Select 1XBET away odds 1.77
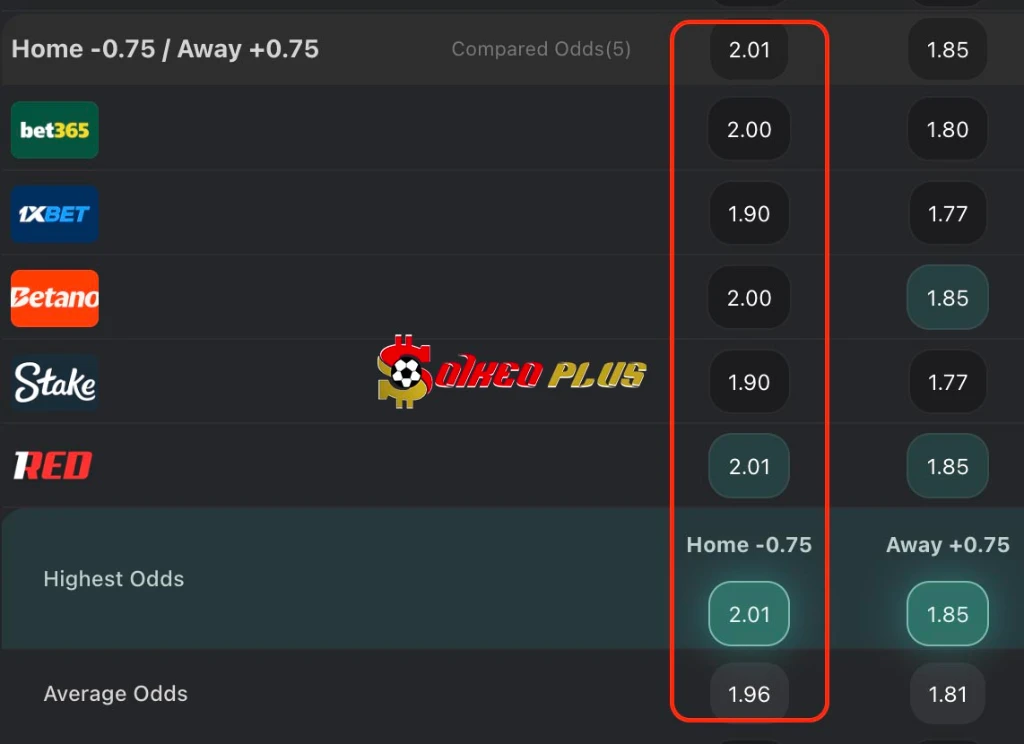The width and height of the screenshot is (1024, 744). click(948, 214)
